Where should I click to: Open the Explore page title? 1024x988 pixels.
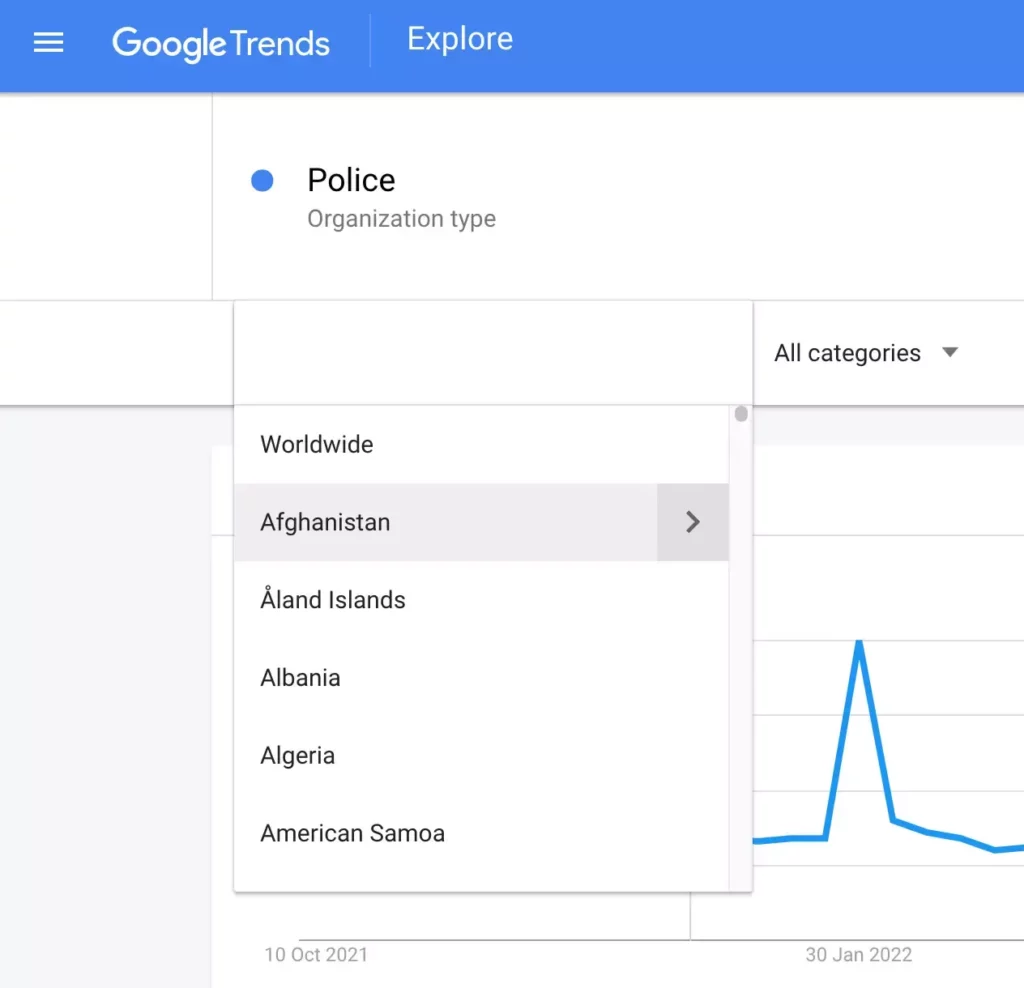tap(460, 39)
